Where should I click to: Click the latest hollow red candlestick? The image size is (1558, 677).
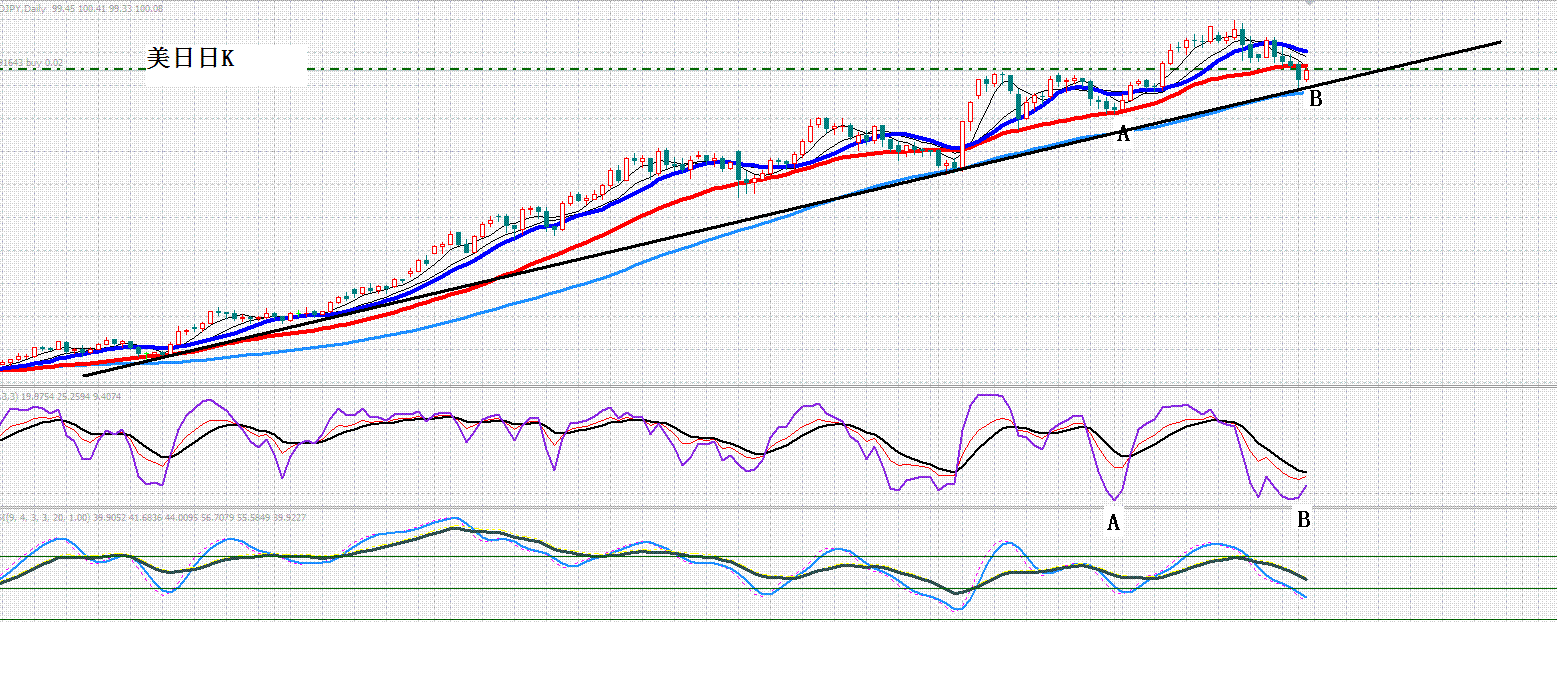point(1306,74)
